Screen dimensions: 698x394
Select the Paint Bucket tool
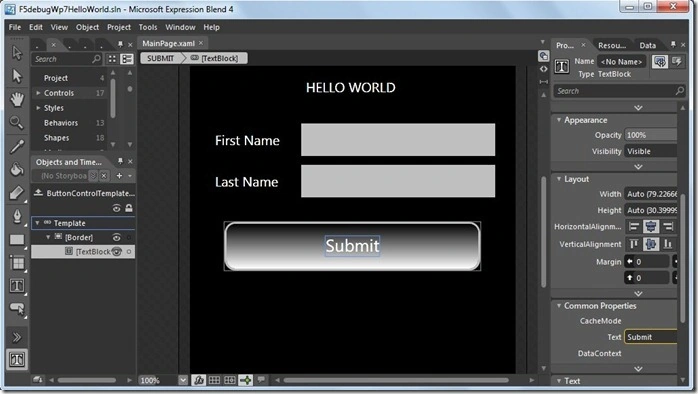point(17,169)
